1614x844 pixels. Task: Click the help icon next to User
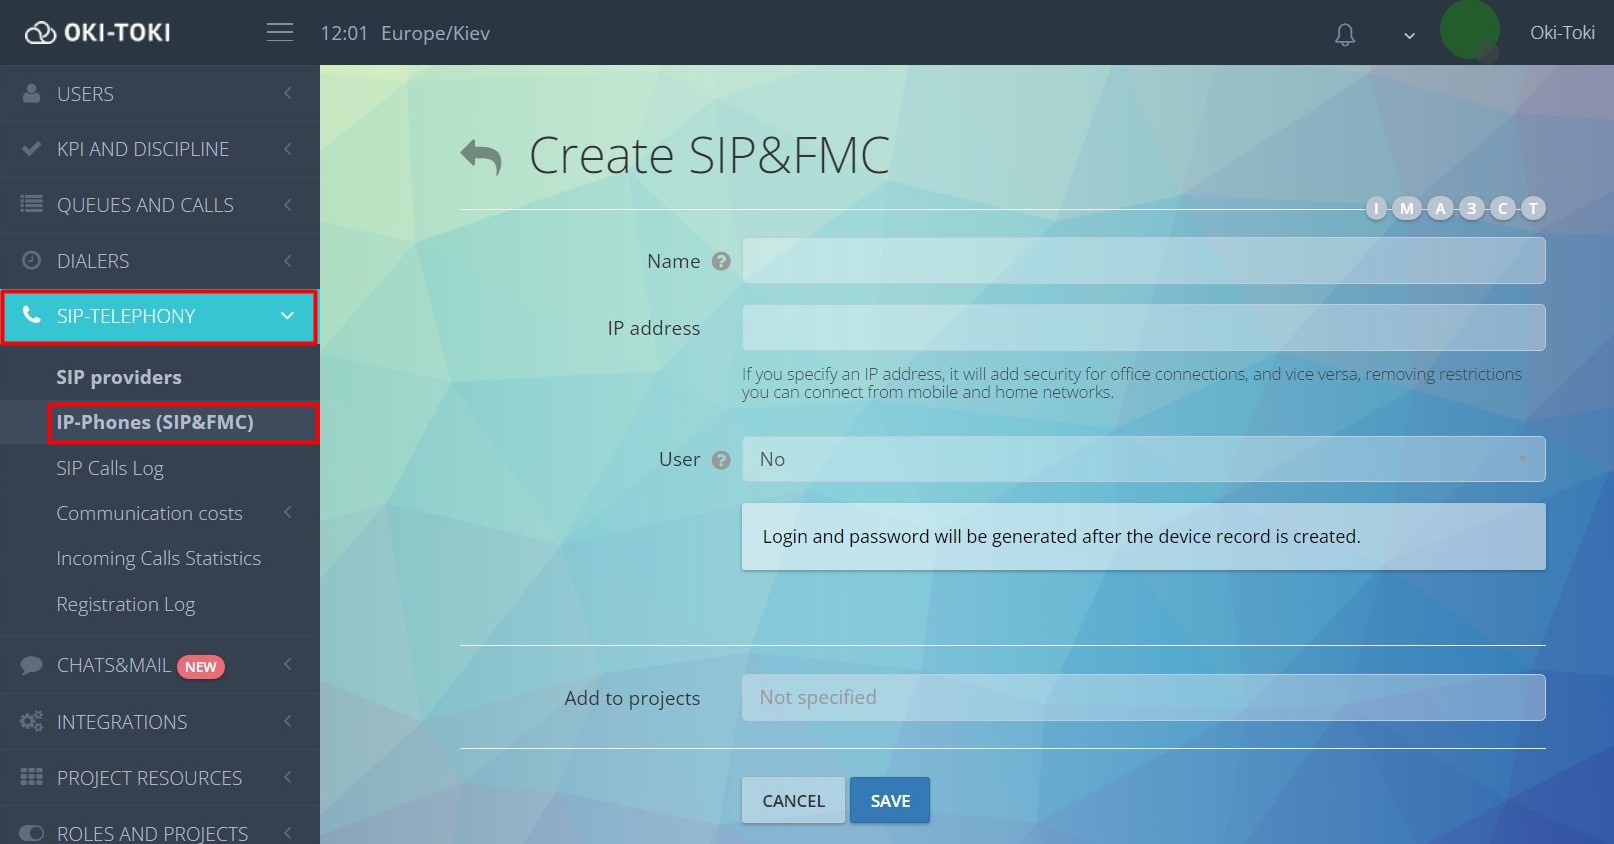click(x=721, y=460)
